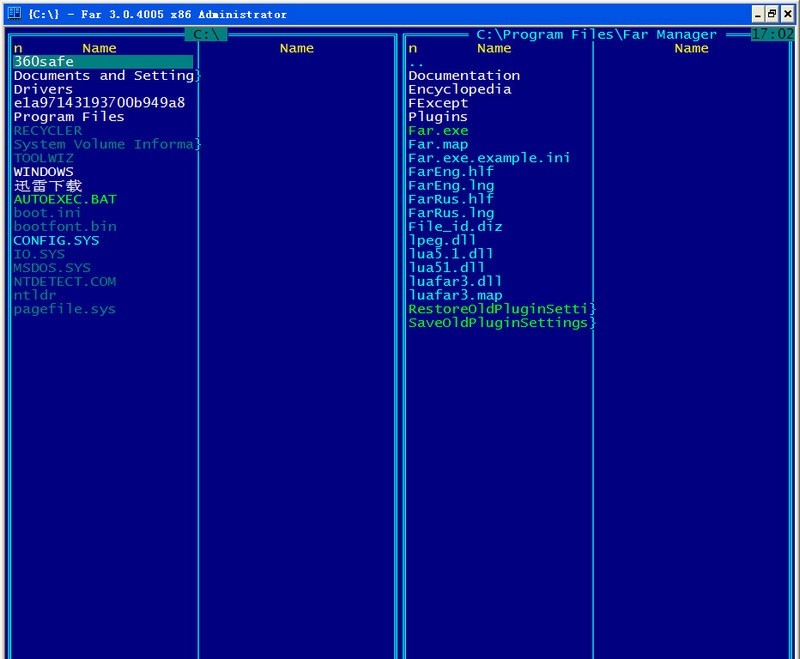
Task: Select Far.exe.example.ini file
Action: tap(489, 158)
